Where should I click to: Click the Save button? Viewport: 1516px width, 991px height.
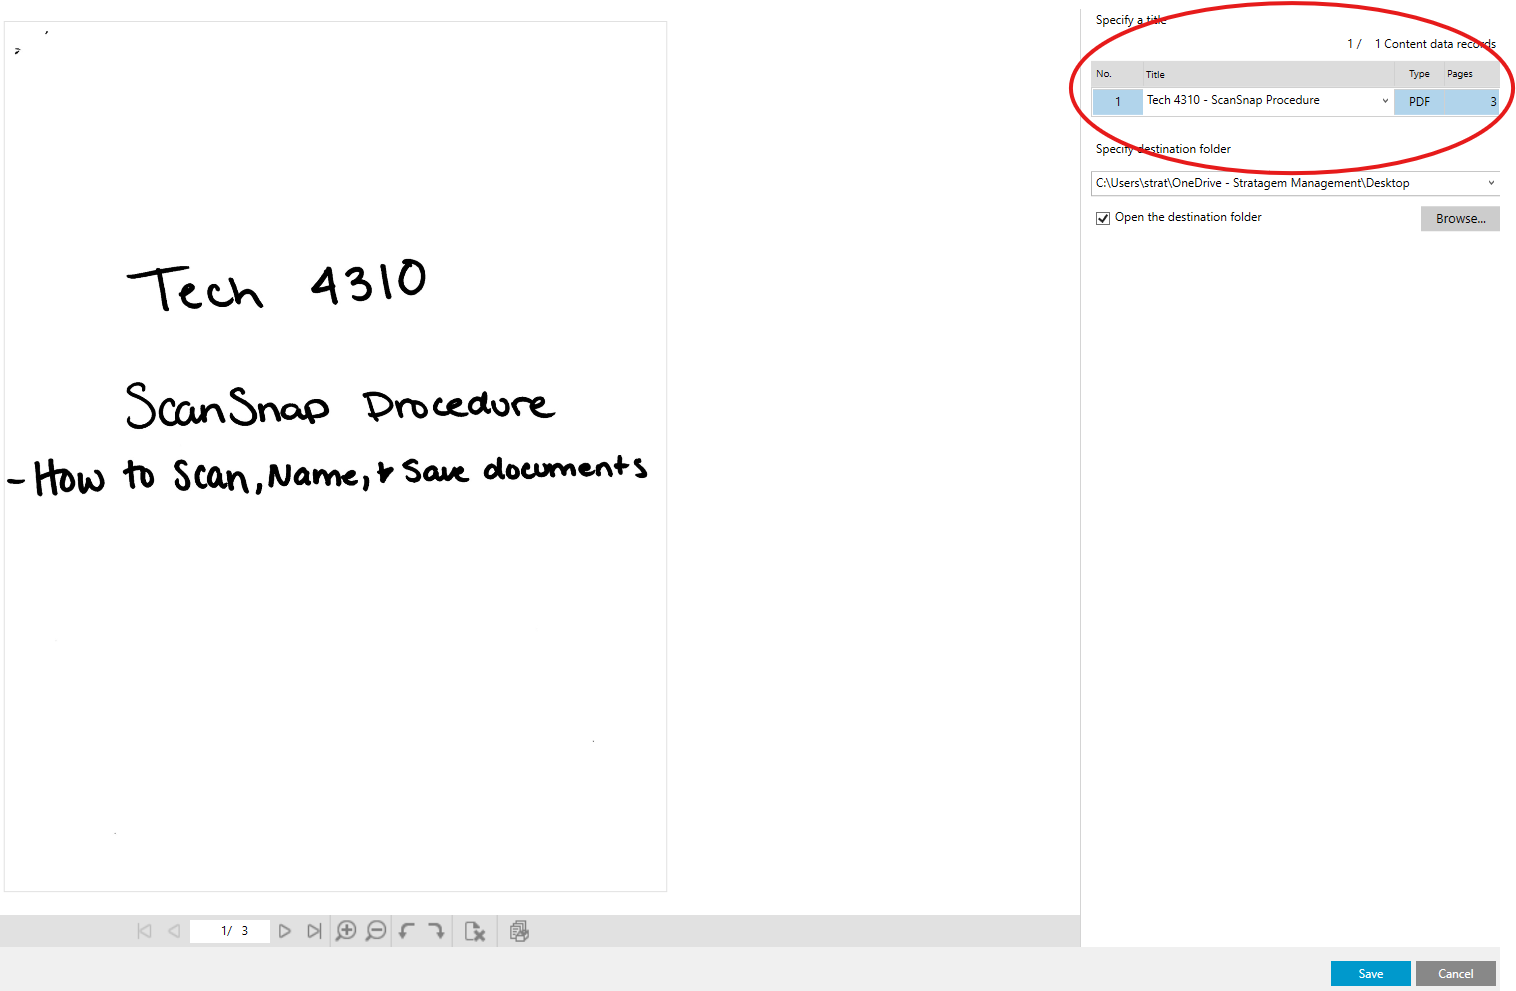[1370, 973]
